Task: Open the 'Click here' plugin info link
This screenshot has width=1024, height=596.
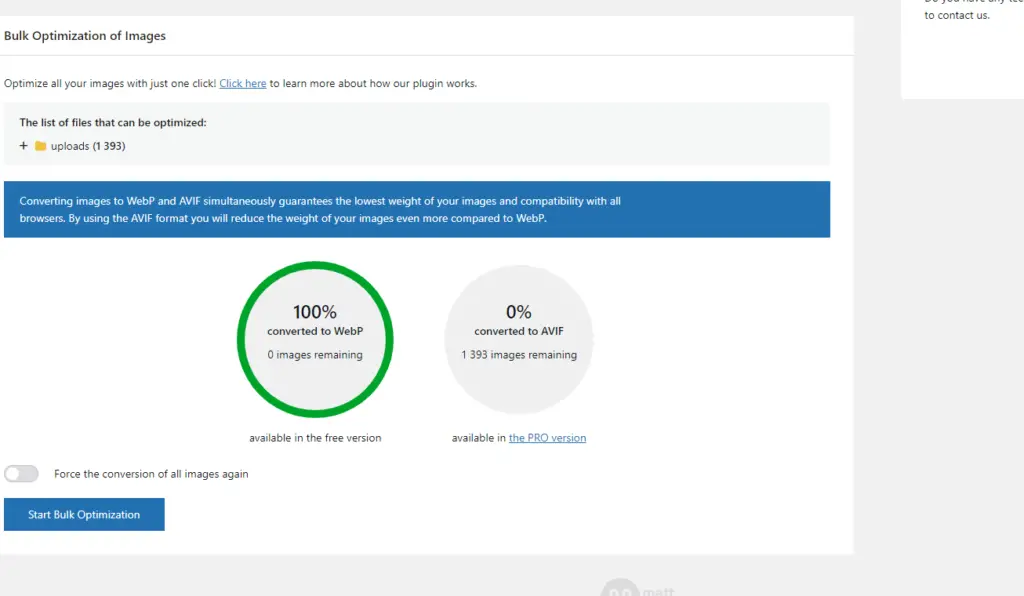Action: [x=243, y=84]
